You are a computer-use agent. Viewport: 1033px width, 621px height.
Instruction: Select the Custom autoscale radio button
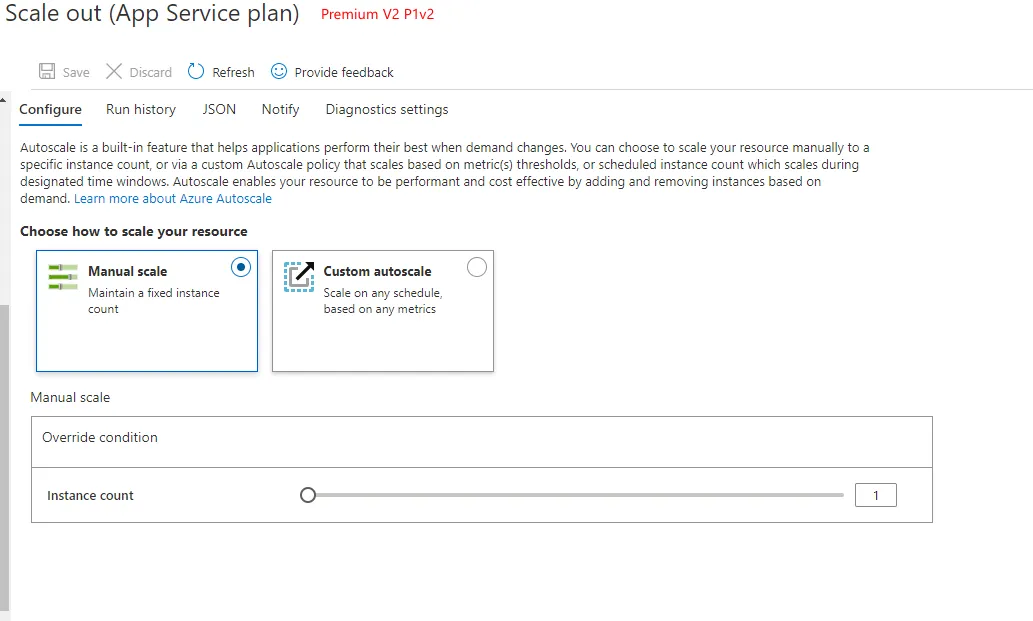click(x=477, y=267)
